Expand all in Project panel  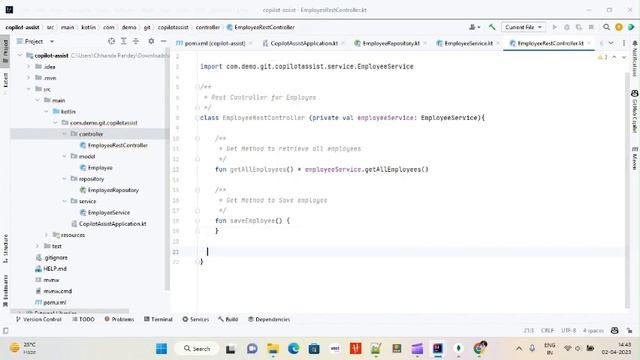click(x=124, y=41)
